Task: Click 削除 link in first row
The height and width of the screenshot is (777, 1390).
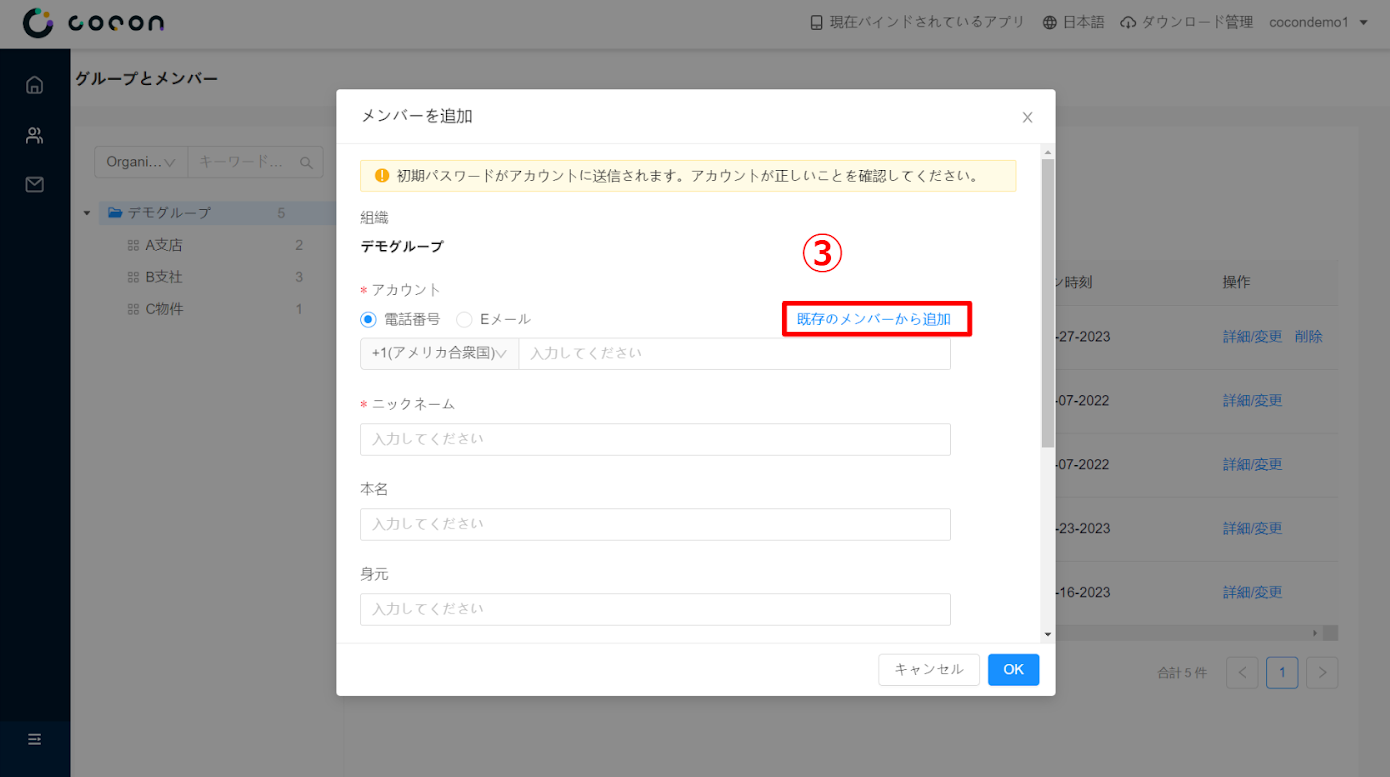Action: pyautogui.click(x=1308, y=337)
